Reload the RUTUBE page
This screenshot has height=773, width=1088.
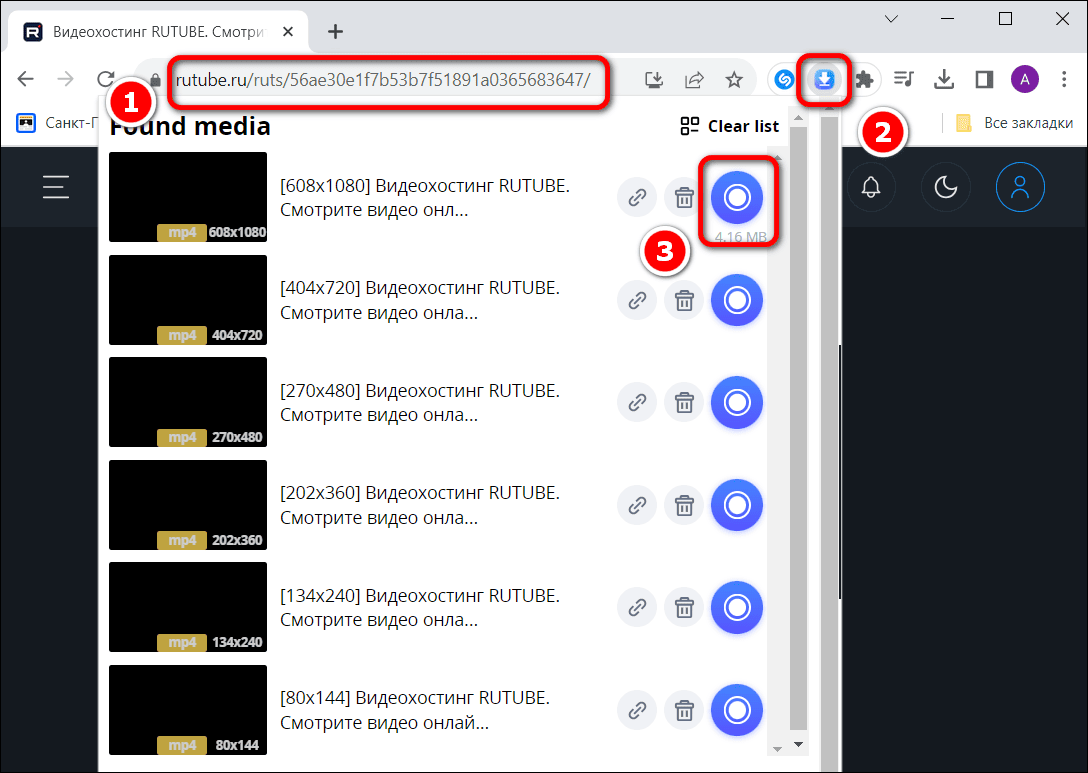coord(105,79)
